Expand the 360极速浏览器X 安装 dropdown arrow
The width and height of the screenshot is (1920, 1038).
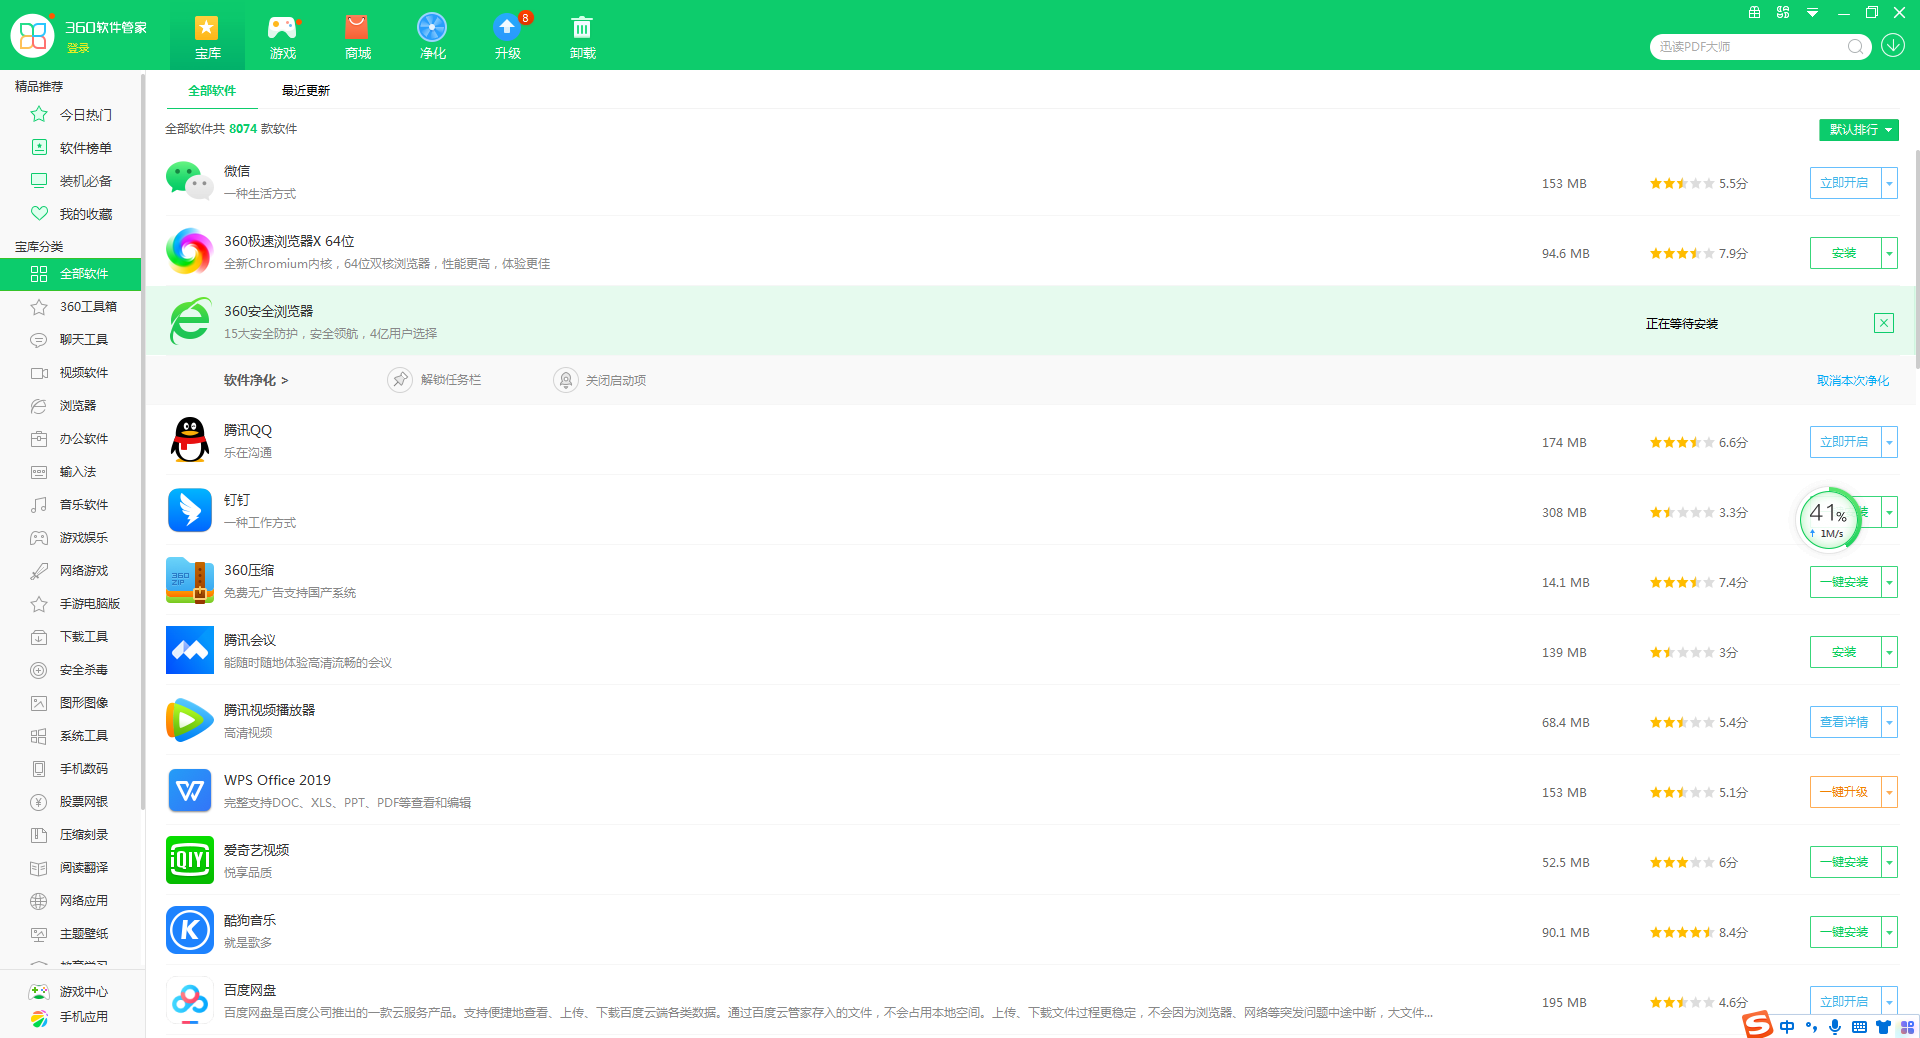click(x=1889, y=253)
